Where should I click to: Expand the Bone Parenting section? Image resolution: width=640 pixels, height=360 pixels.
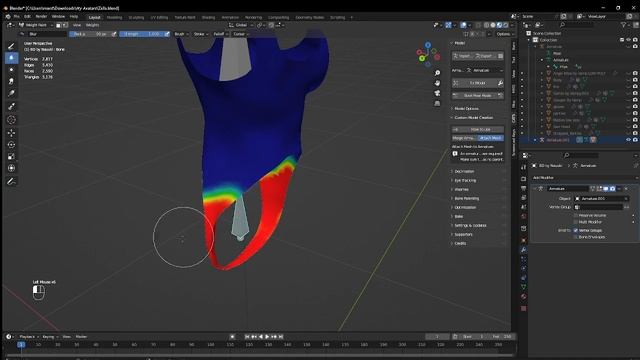(467, 198)
